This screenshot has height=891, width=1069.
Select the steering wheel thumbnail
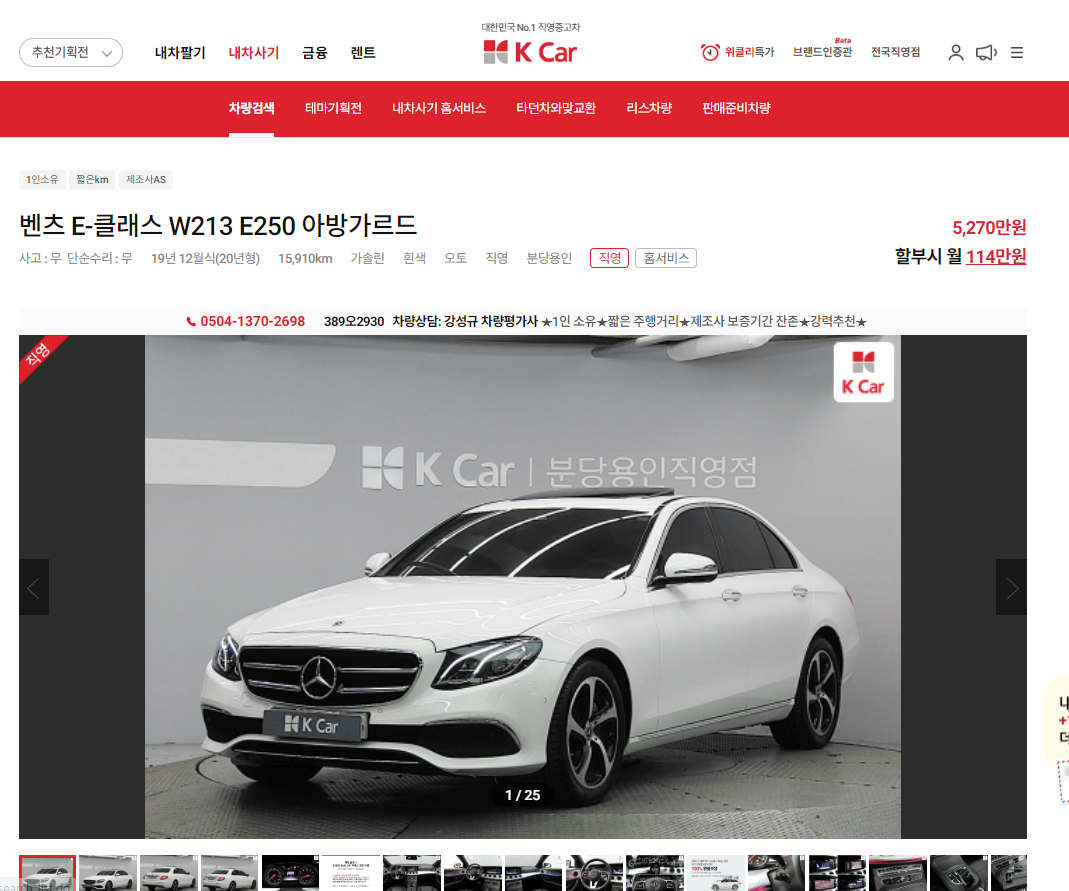point(594,873)
